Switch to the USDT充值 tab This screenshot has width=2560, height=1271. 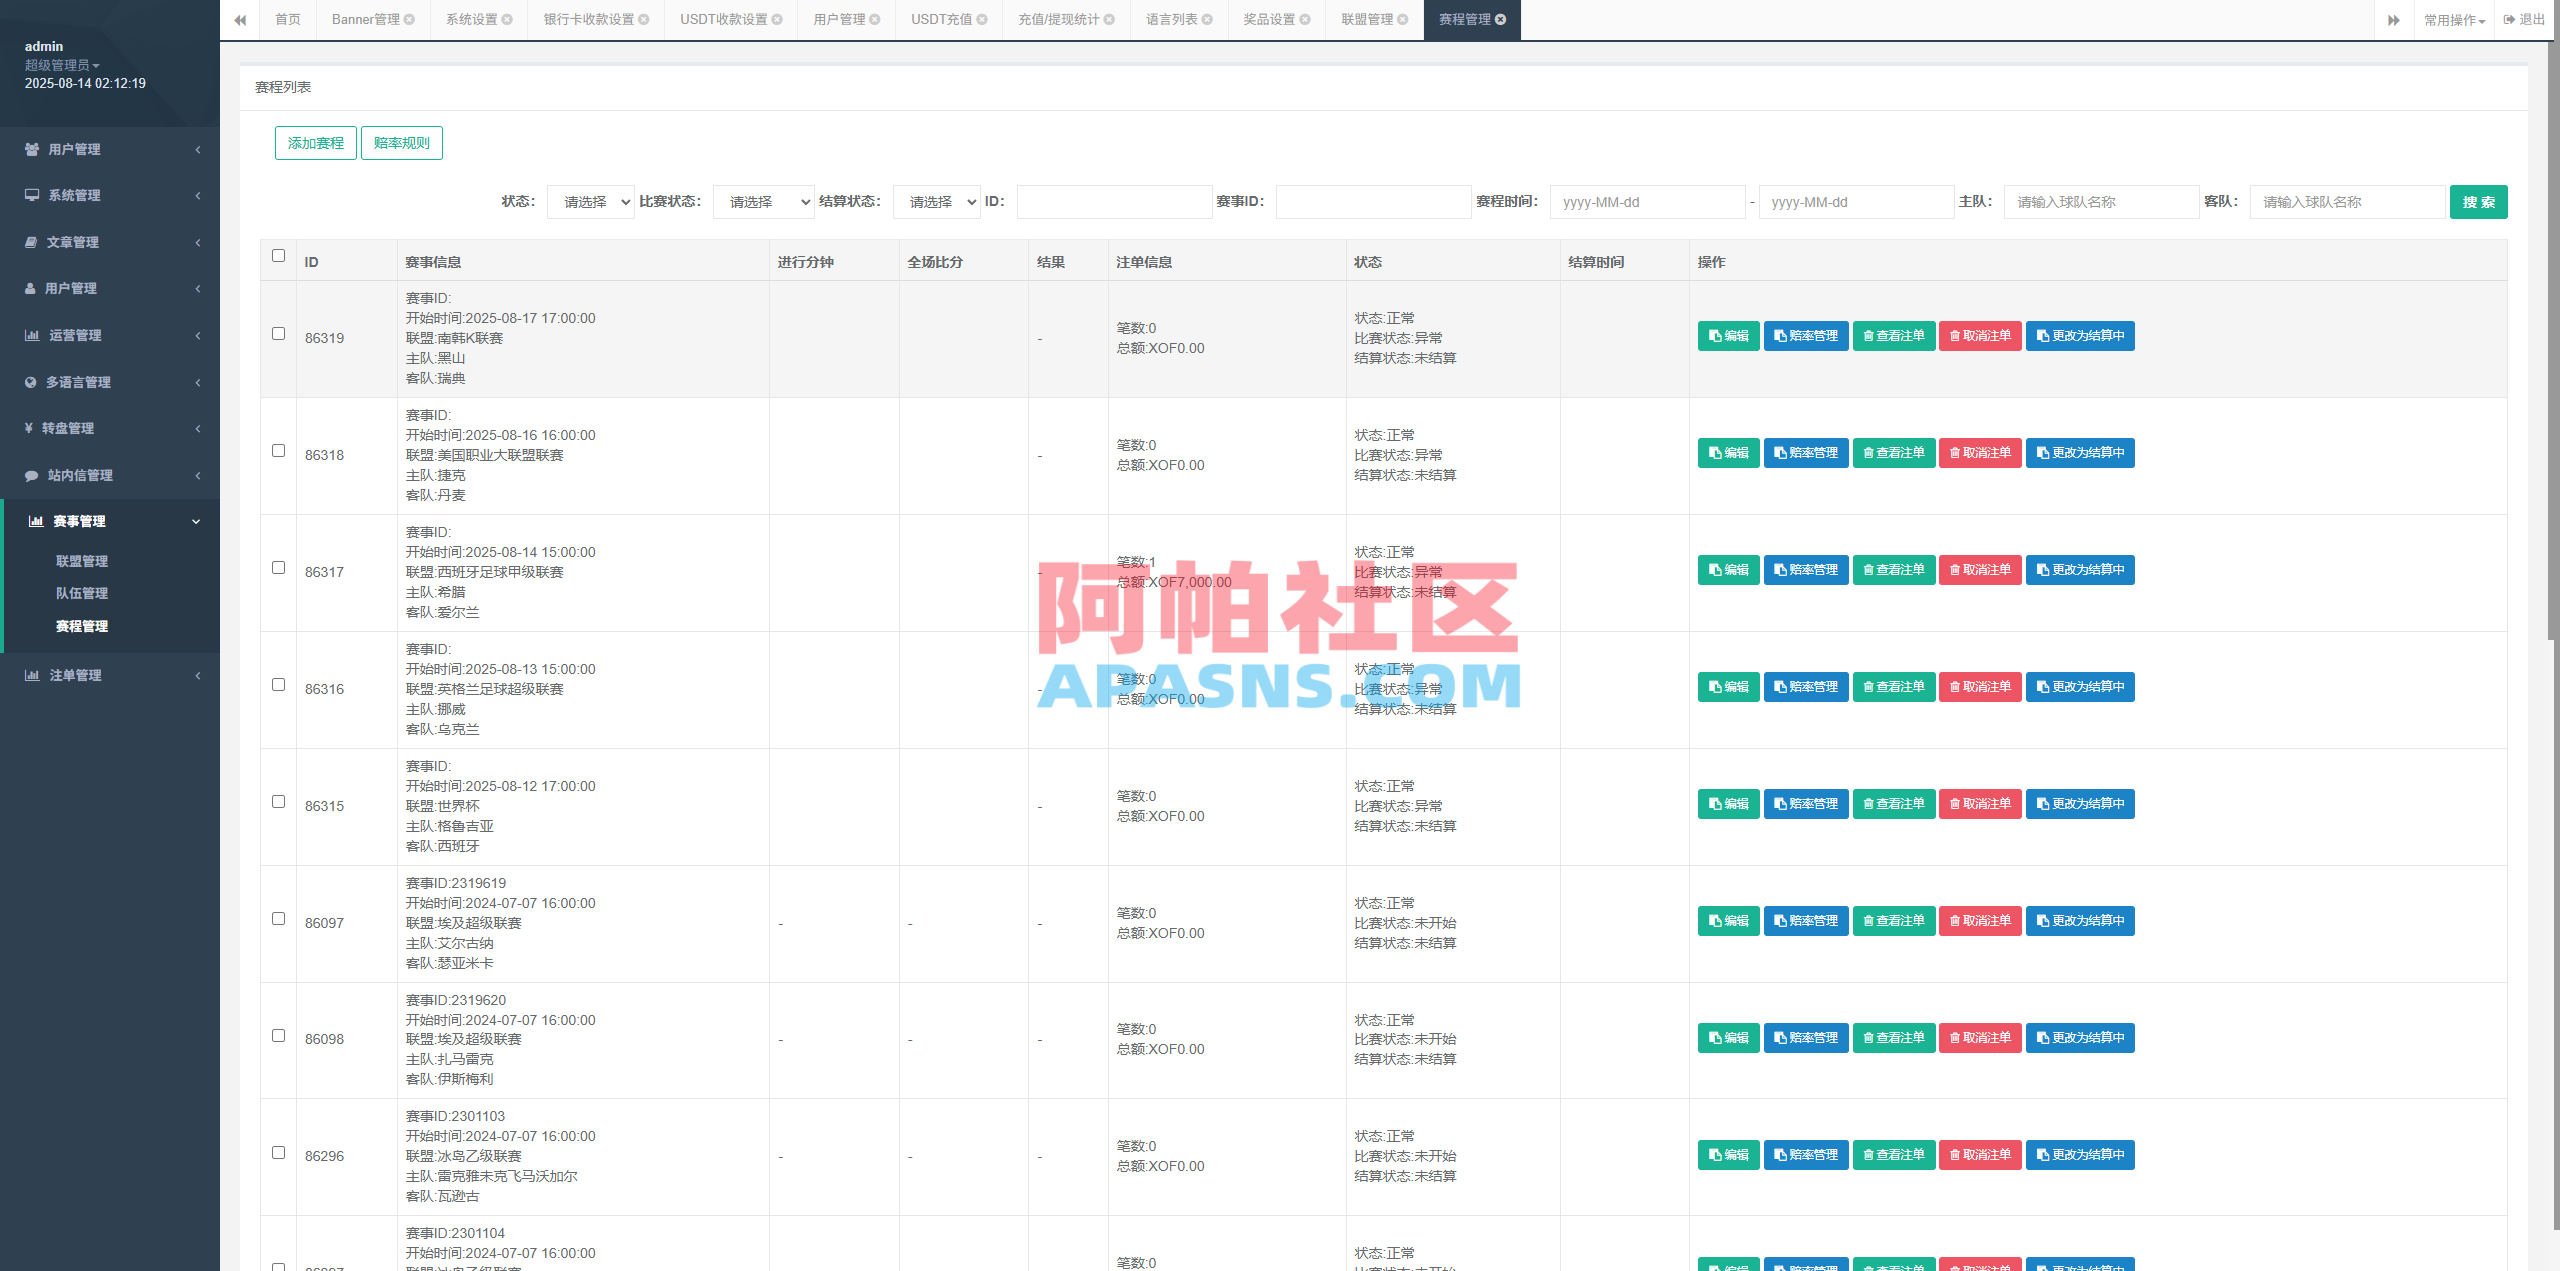pos(940,19)
